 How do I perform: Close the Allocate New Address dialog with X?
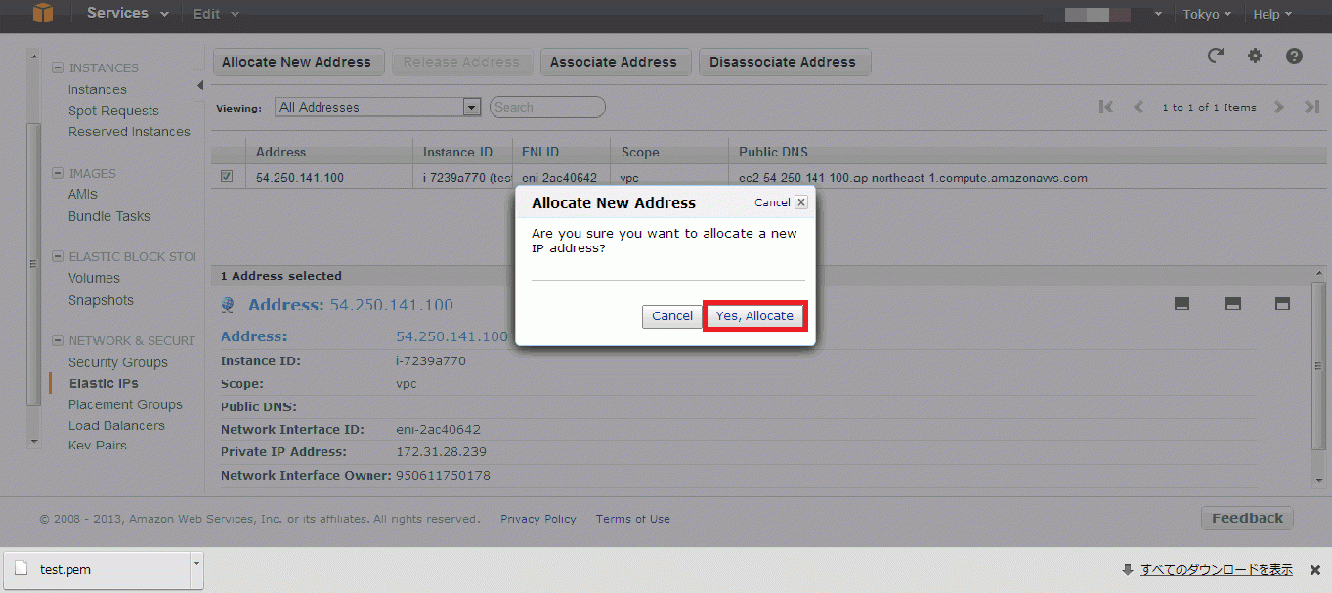click(x=801, y=202)
